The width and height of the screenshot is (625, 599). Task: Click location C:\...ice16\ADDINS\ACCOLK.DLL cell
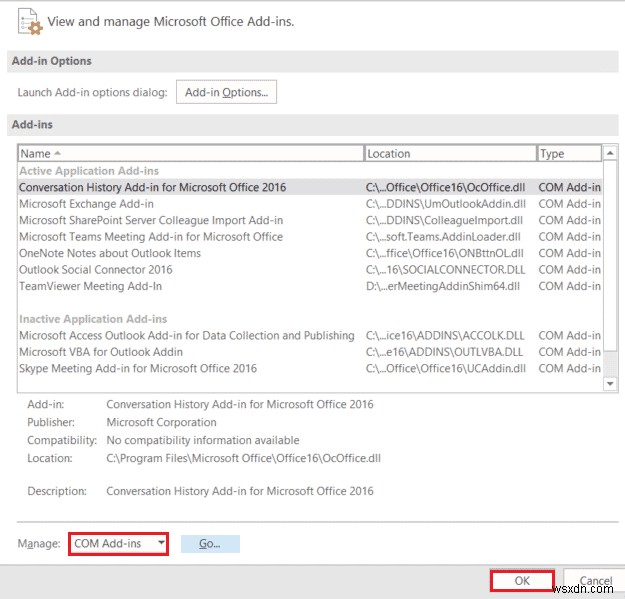click(445, 336)
